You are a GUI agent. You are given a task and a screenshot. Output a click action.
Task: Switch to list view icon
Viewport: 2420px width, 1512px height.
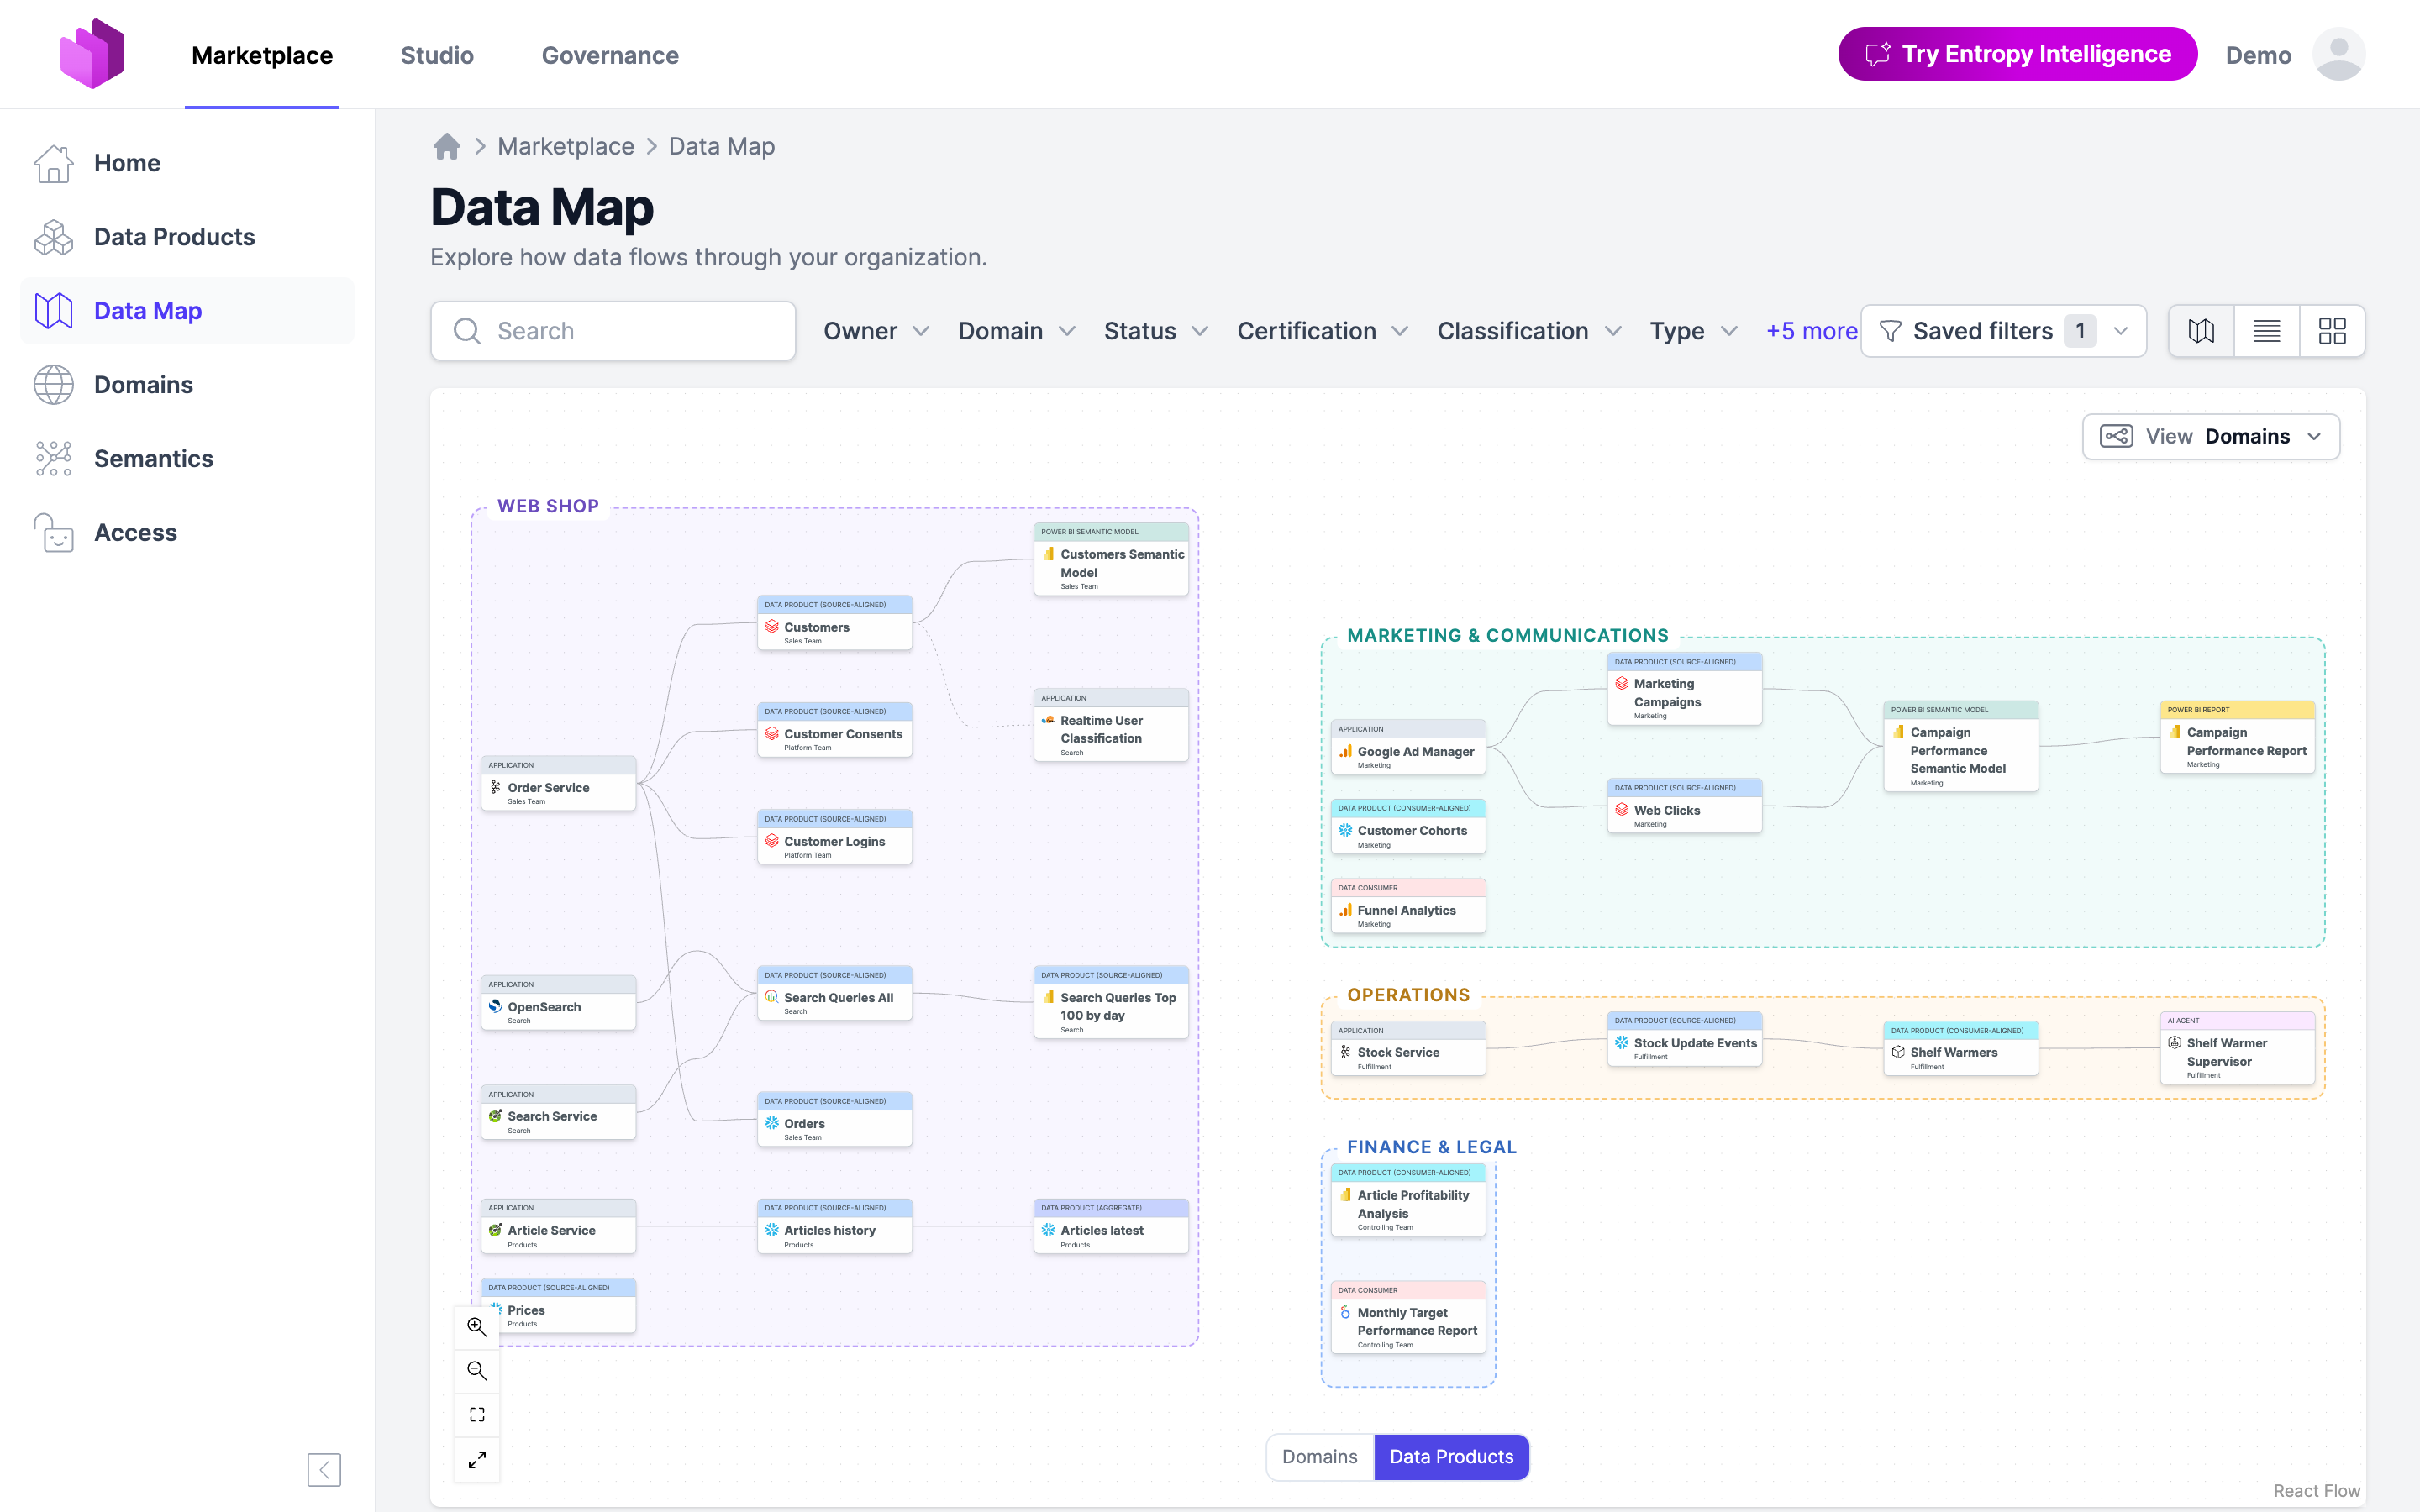[2267, 331]
